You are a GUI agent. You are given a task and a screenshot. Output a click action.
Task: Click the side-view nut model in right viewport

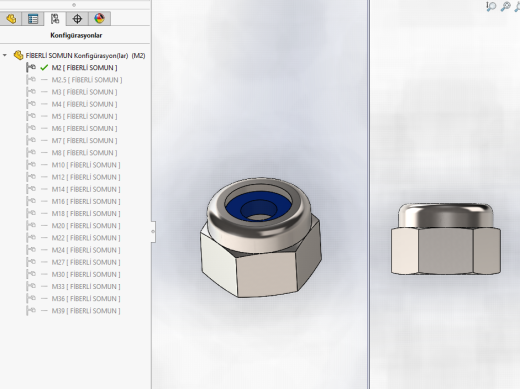(x=446, y=239)
